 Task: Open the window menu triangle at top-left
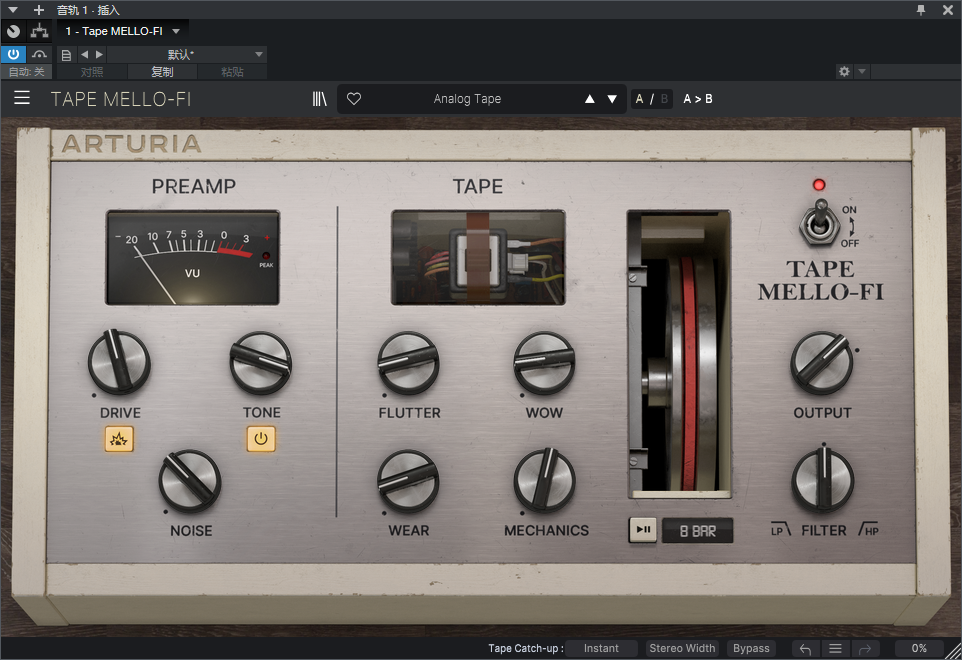[13, 10]
